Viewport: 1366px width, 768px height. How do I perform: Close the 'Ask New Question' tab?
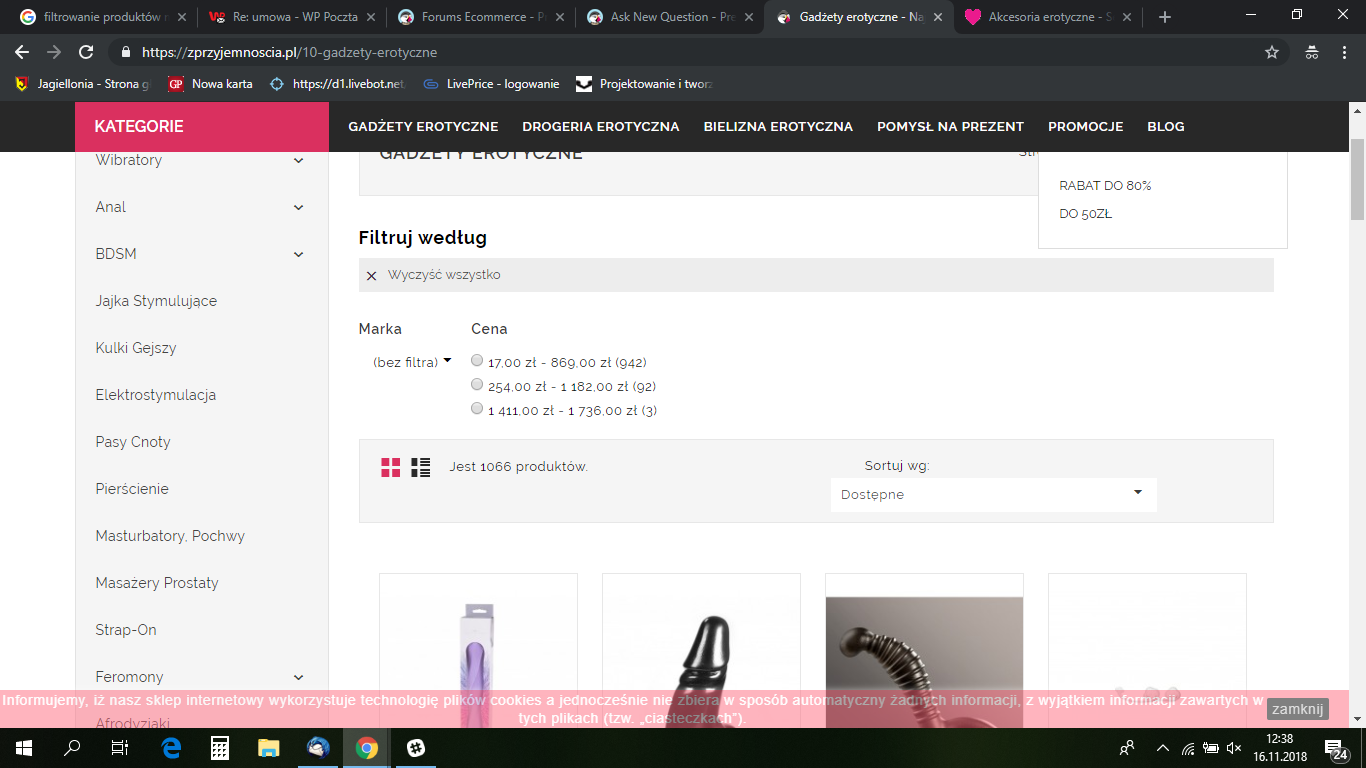coord(751,17)
